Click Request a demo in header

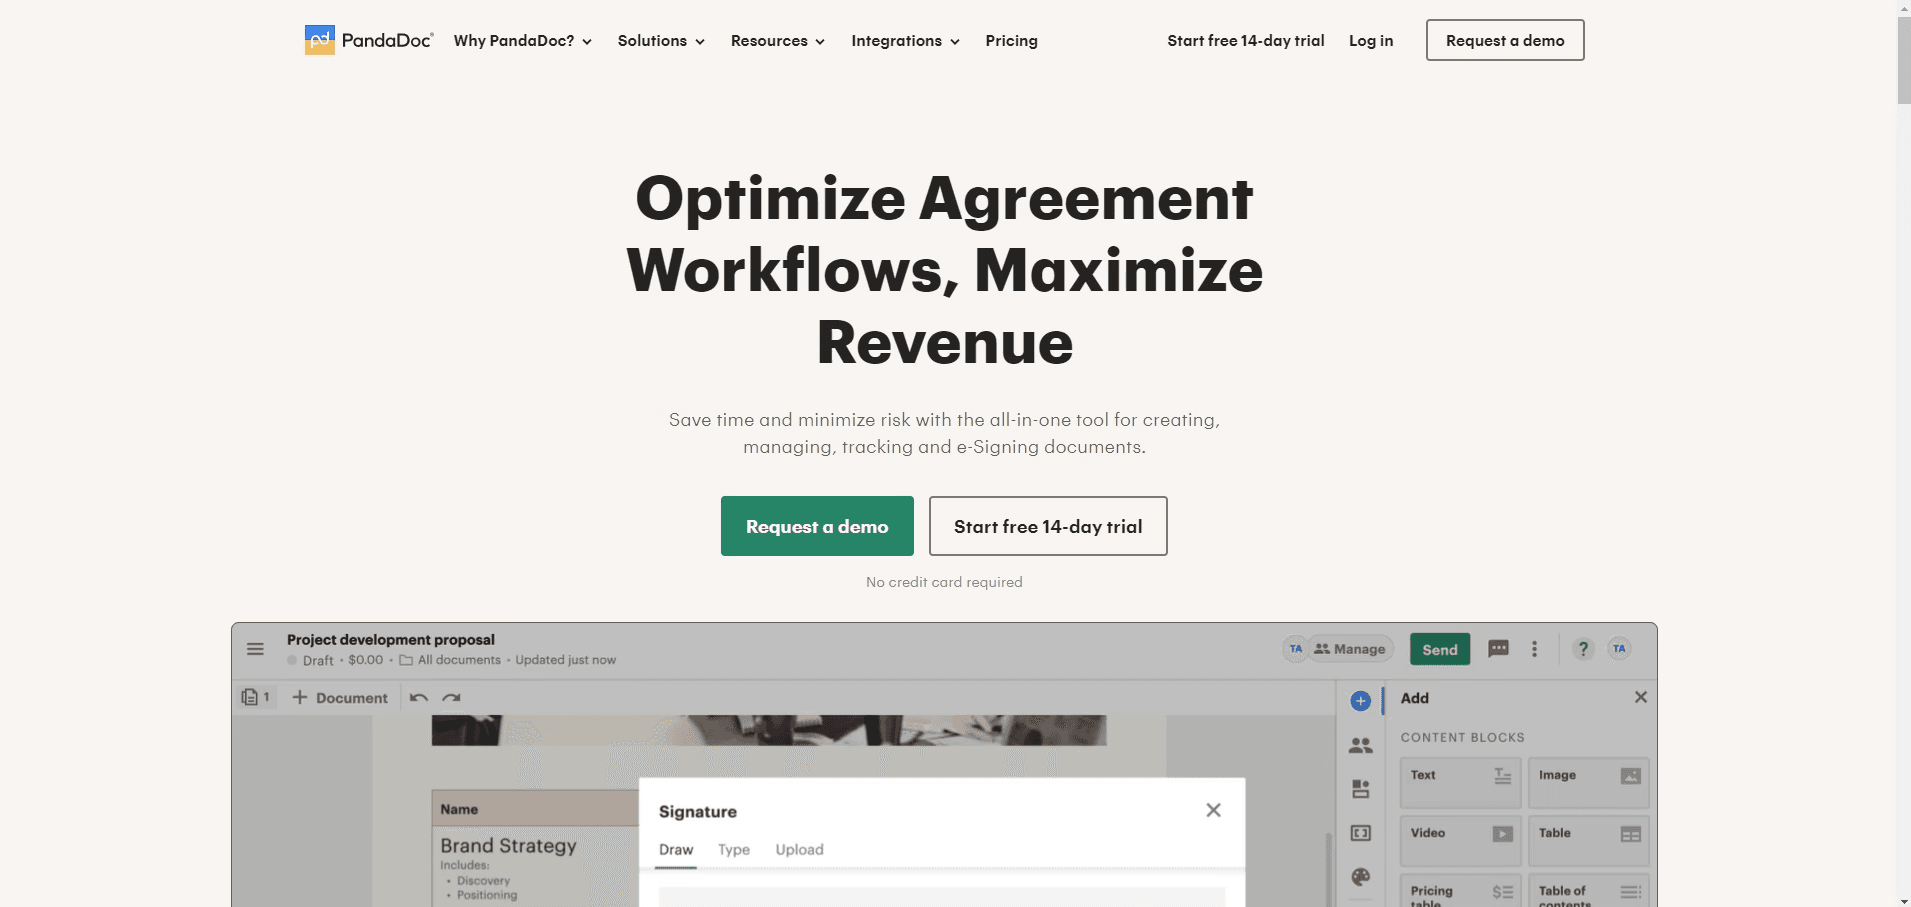point(1504,40)
